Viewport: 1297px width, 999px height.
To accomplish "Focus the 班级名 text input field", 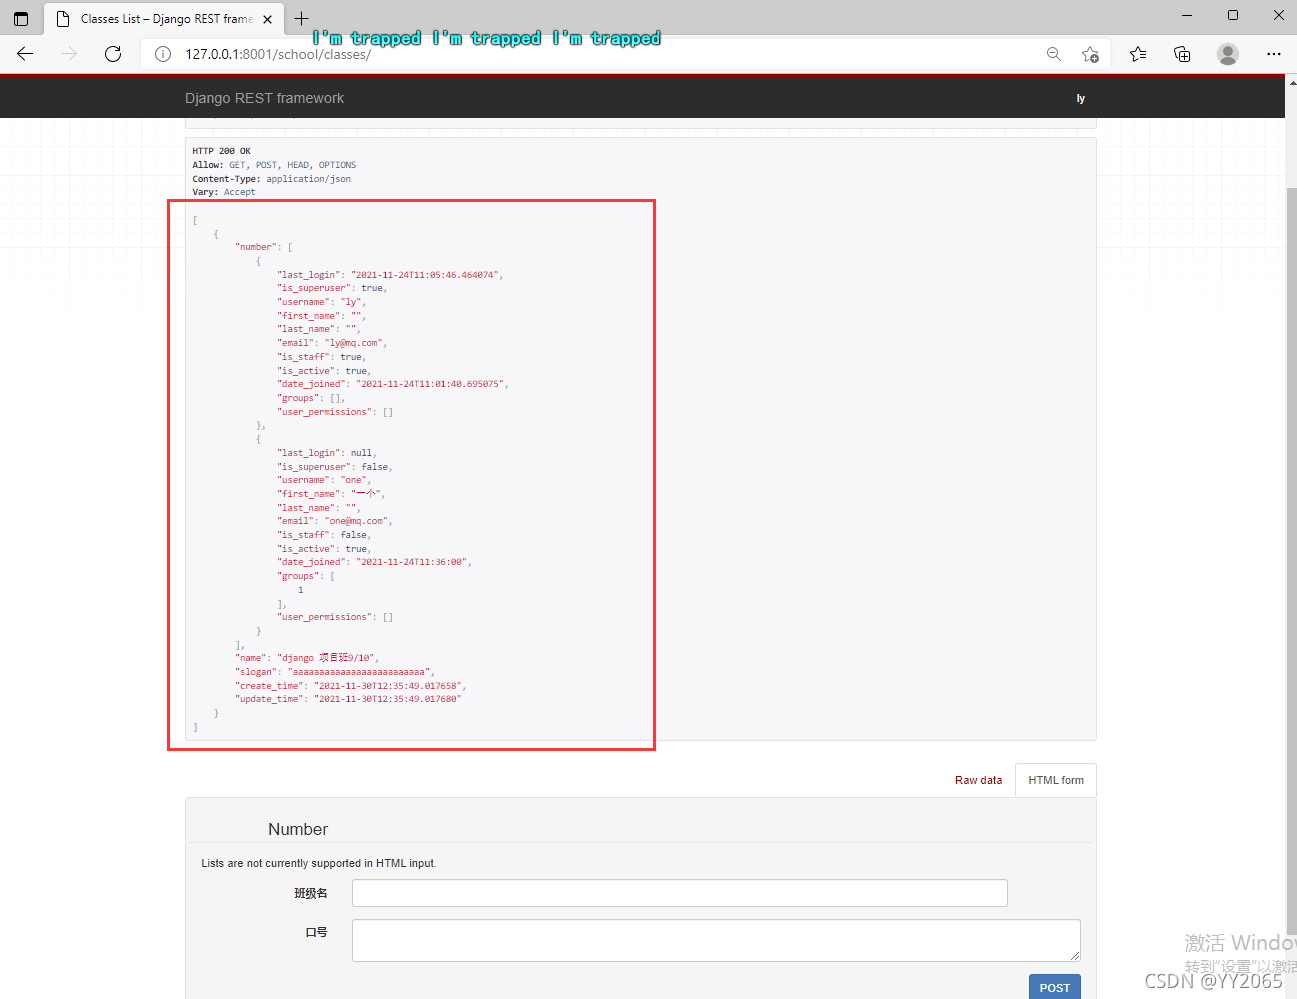I will [x=680, y=893].
